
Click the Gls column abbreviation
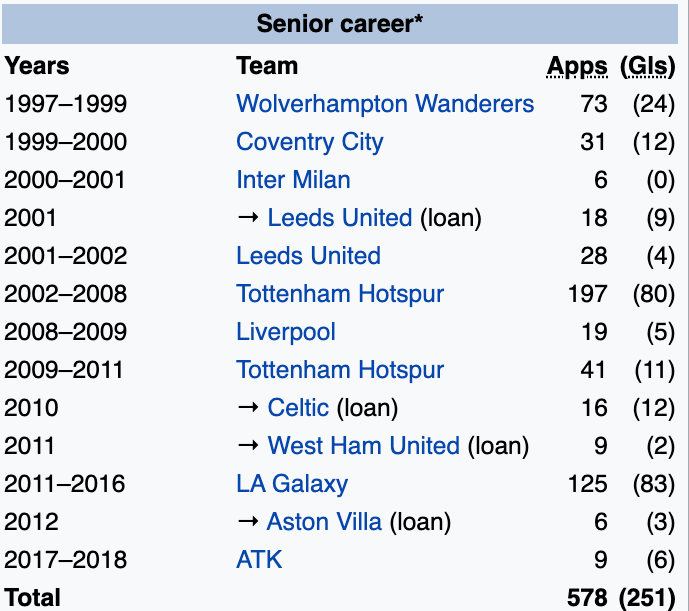tap(648, 67)
